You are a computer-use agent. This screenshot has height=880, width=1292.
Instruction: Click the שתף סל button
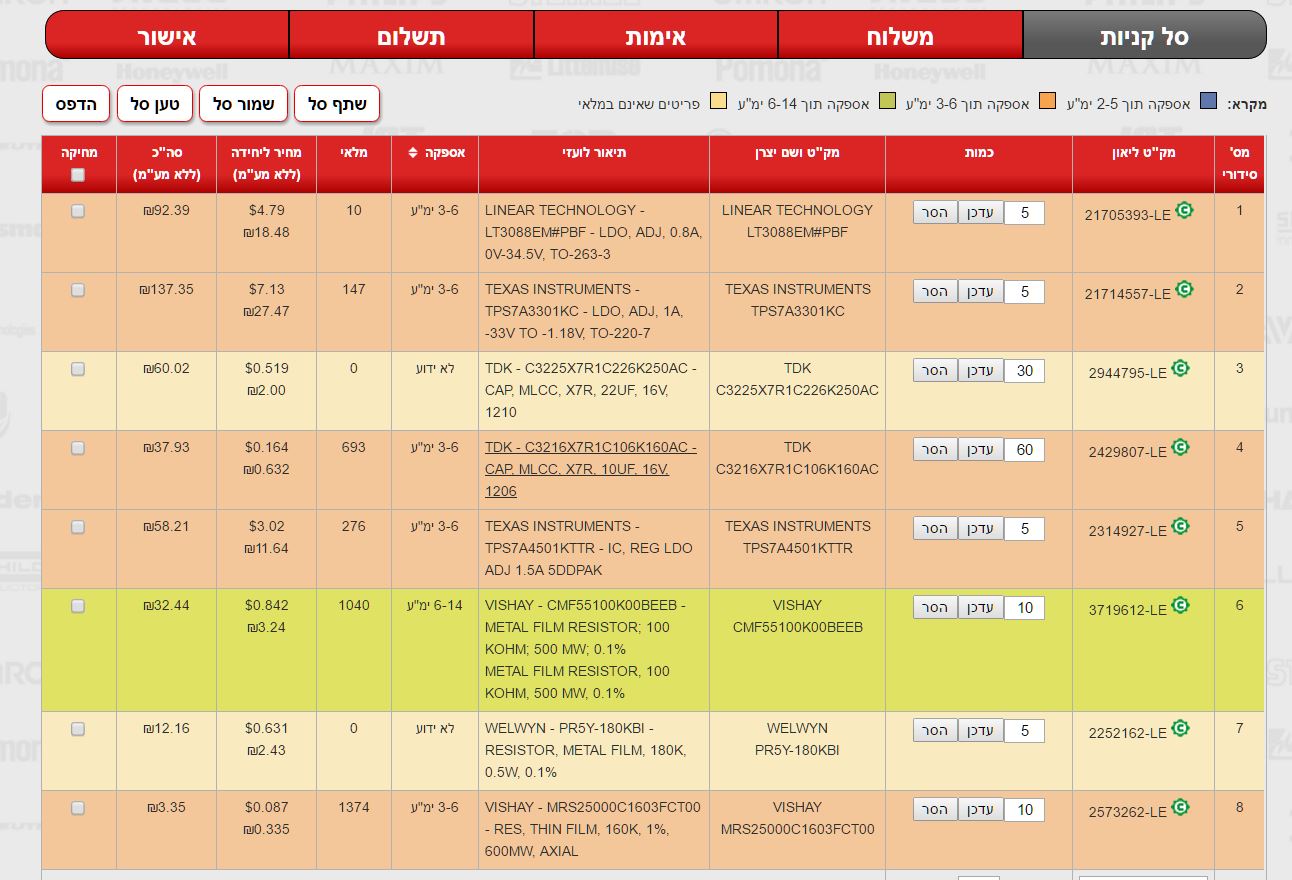(338, 104)
